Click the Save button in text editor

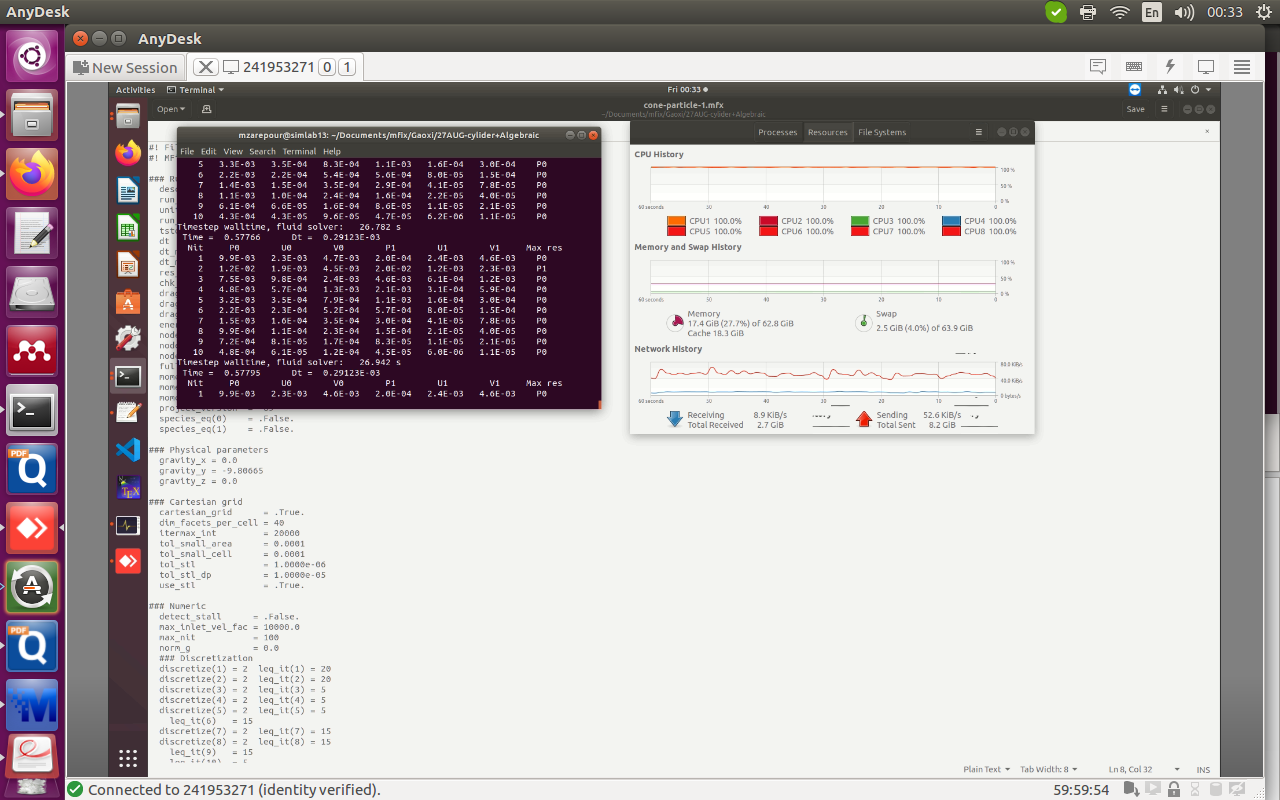(1136, 109)
